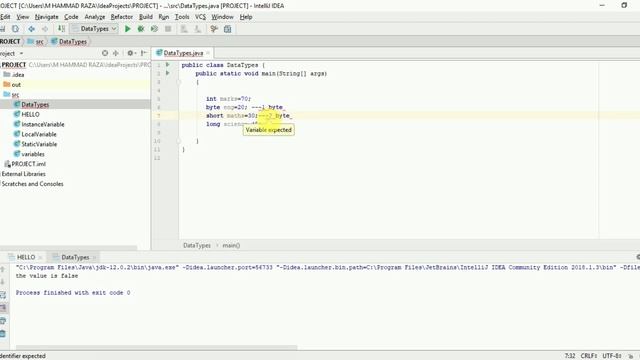Select the src folder in project tree
Viewport: 640px width, 360px height.
click(x=11, y=95)
